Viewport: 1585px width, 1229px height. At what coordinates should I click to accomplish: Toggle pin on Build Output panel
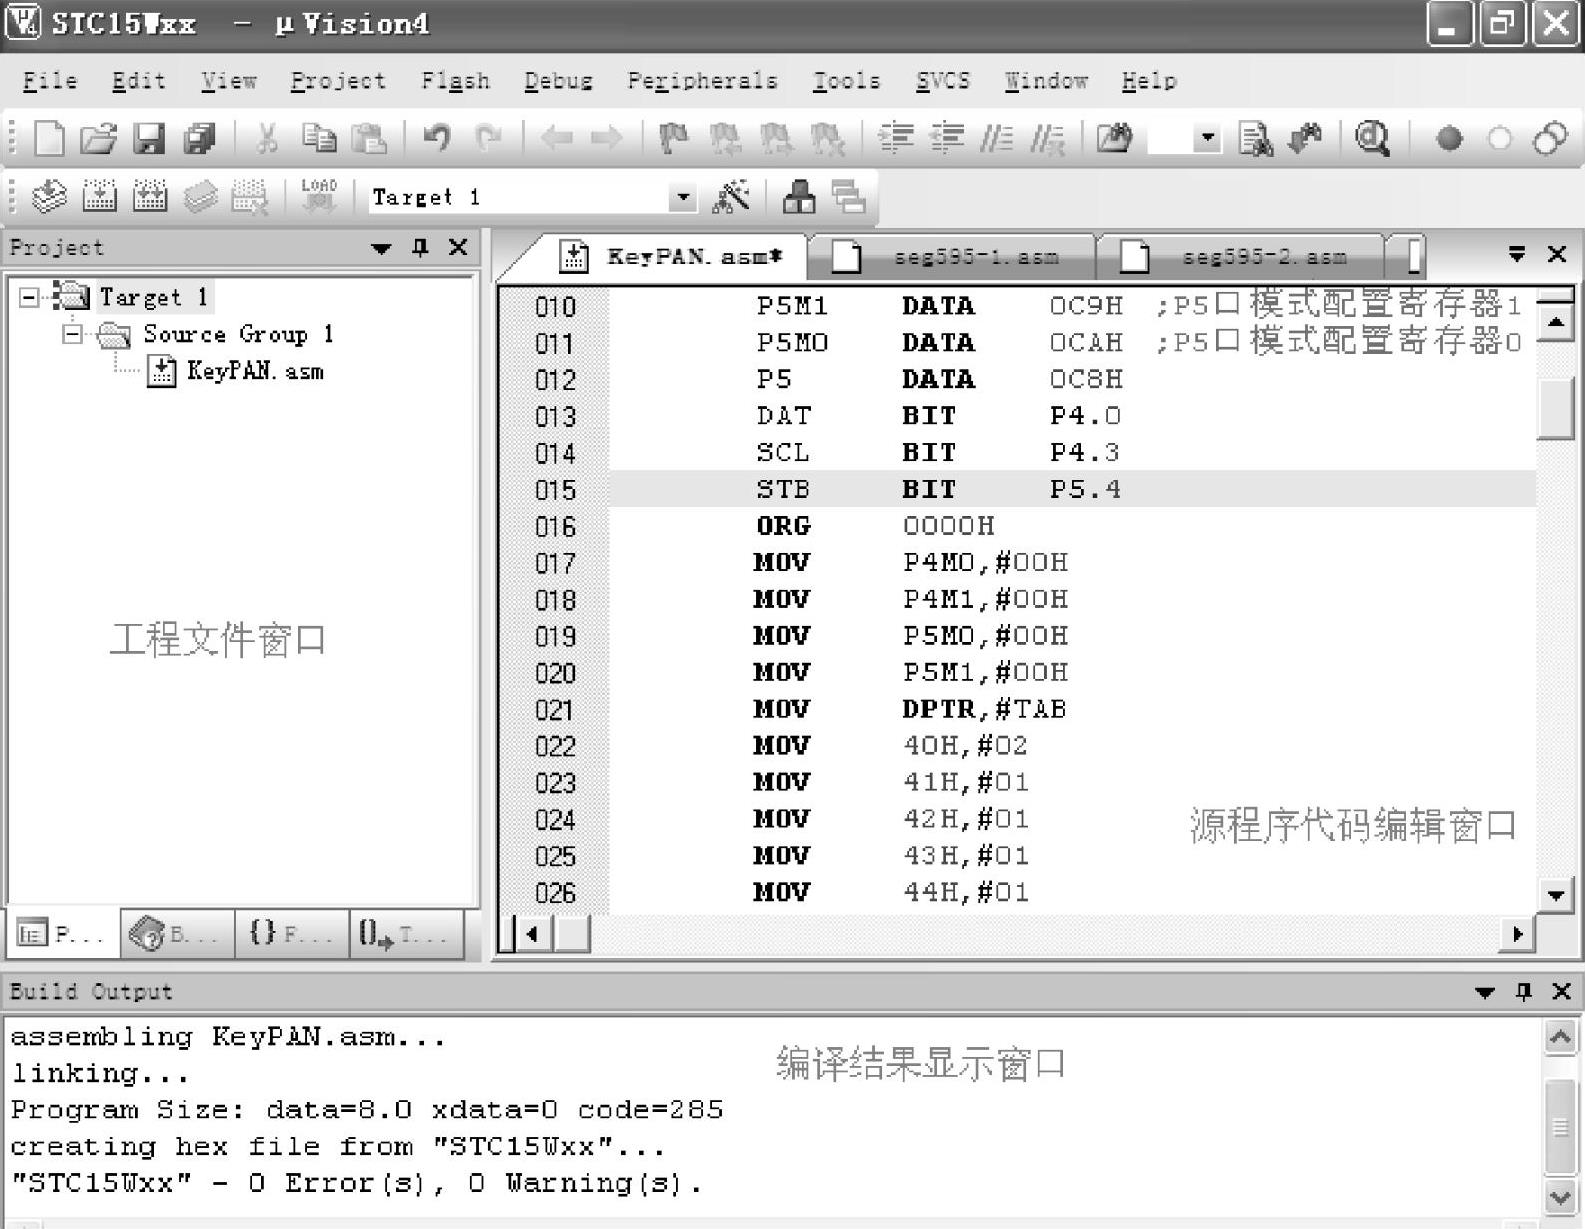(x=1523, y=991)
